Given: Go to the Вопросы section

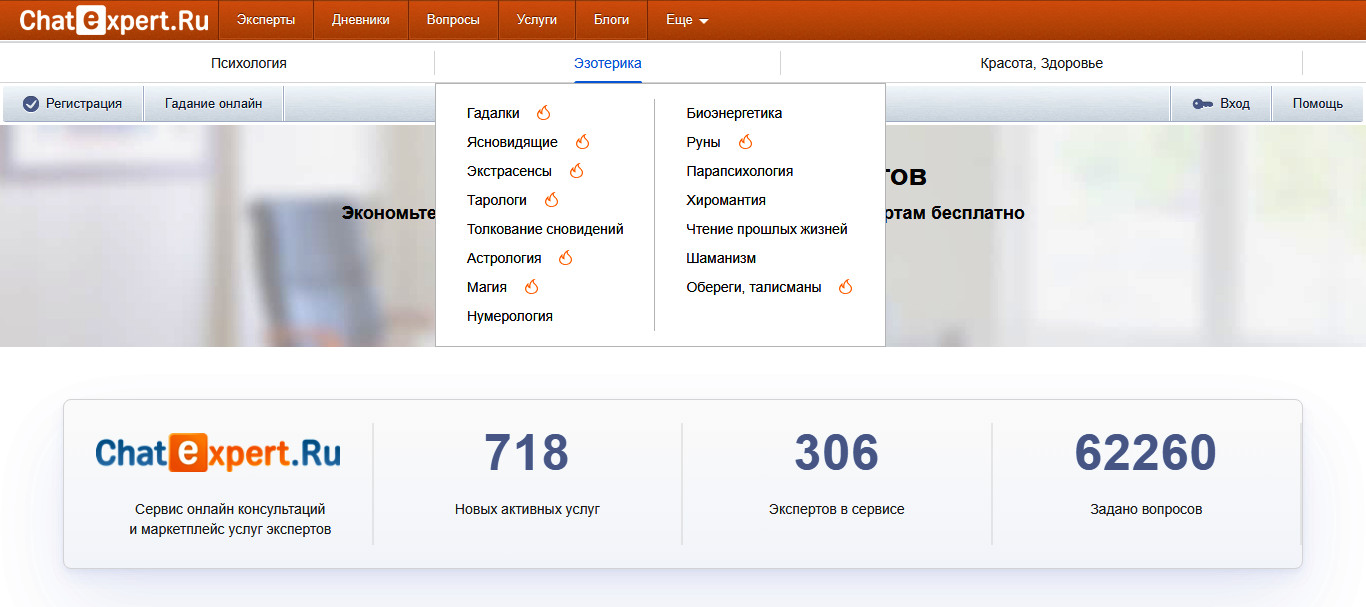Looking at the screenshot, I should (x=453, y=20).
